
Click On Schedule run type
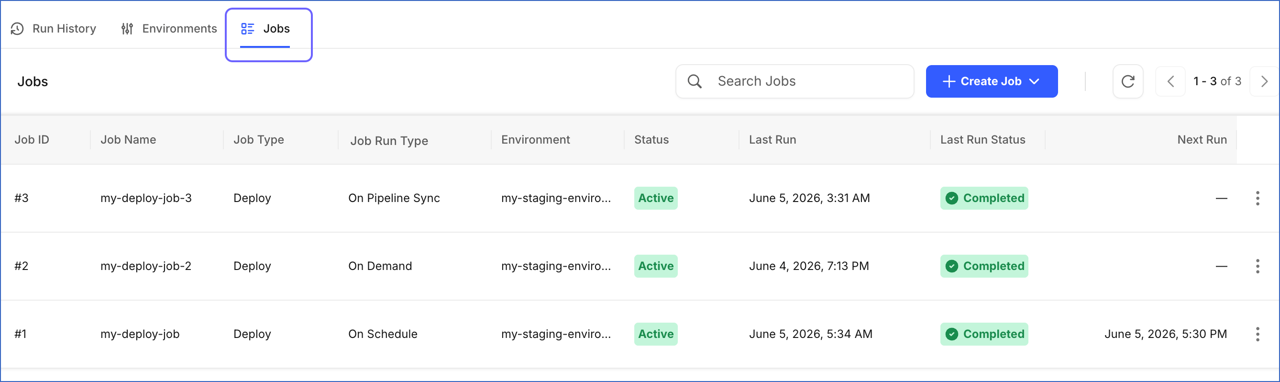[x=383, y=334]
